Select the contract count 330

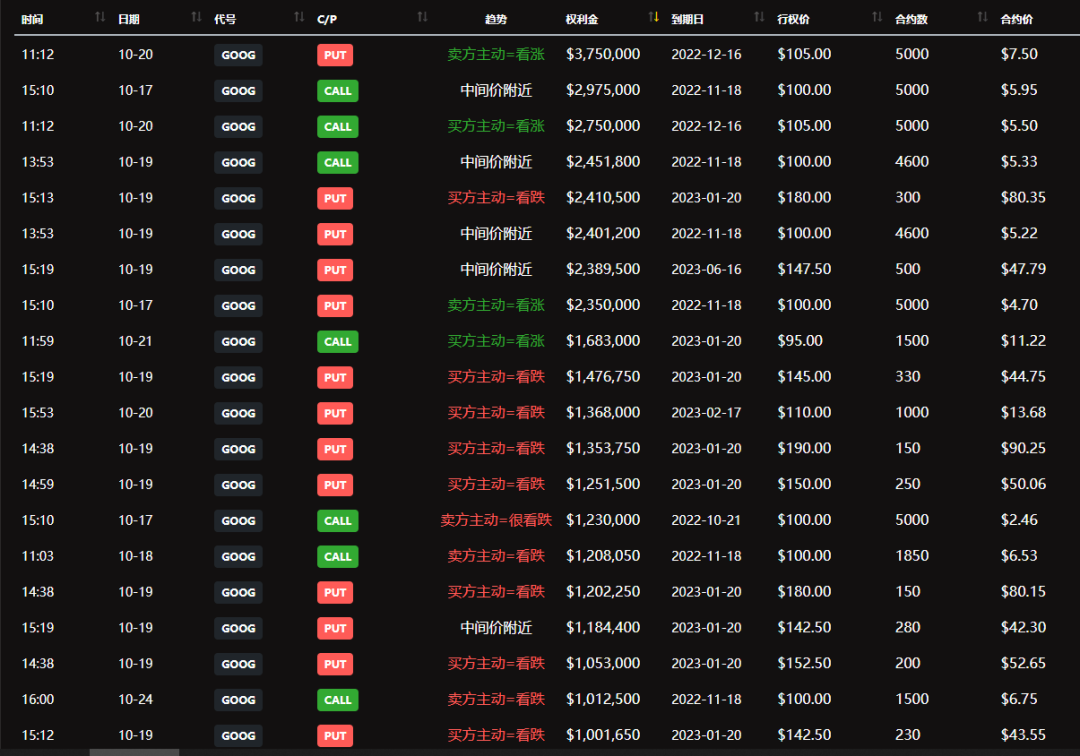[907, 376]
